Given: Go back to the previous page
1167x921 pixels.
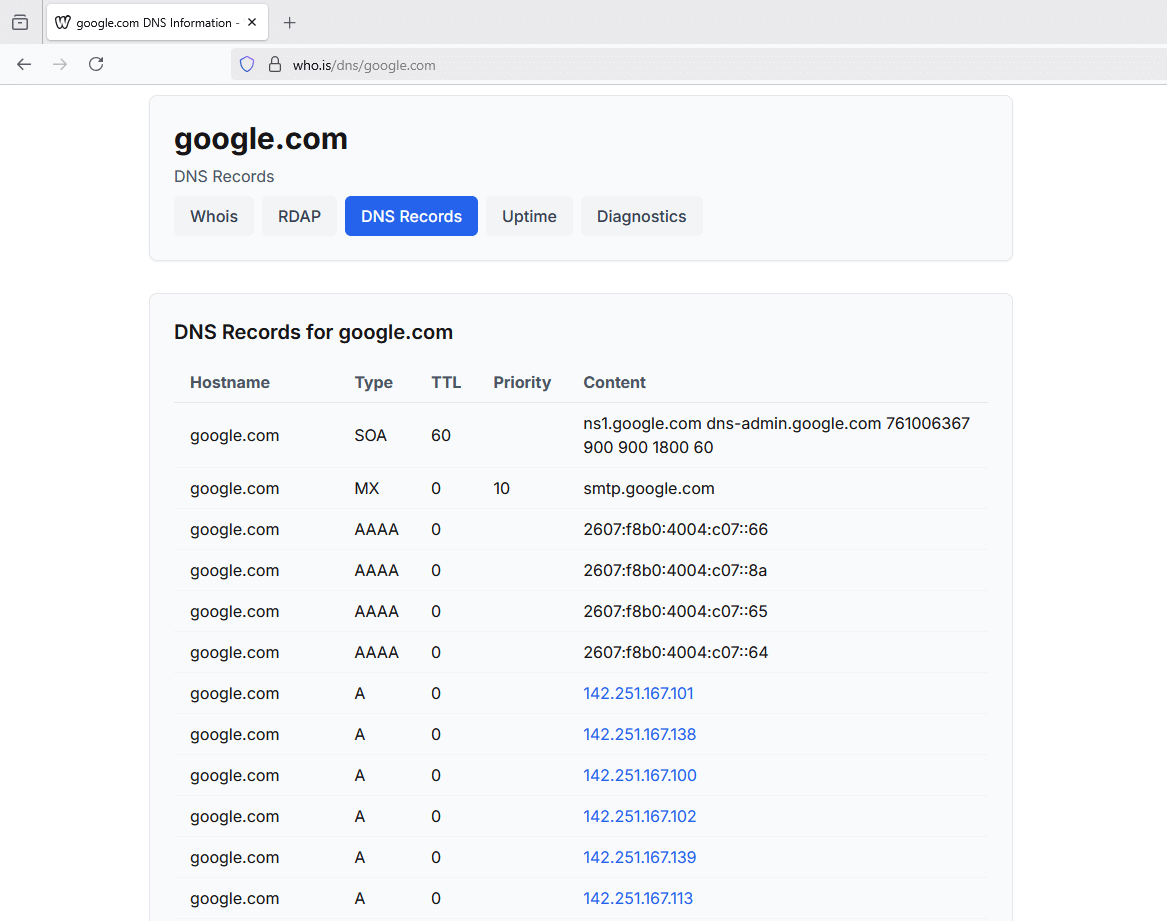Looking at the screenshot, I should (24, 64).
